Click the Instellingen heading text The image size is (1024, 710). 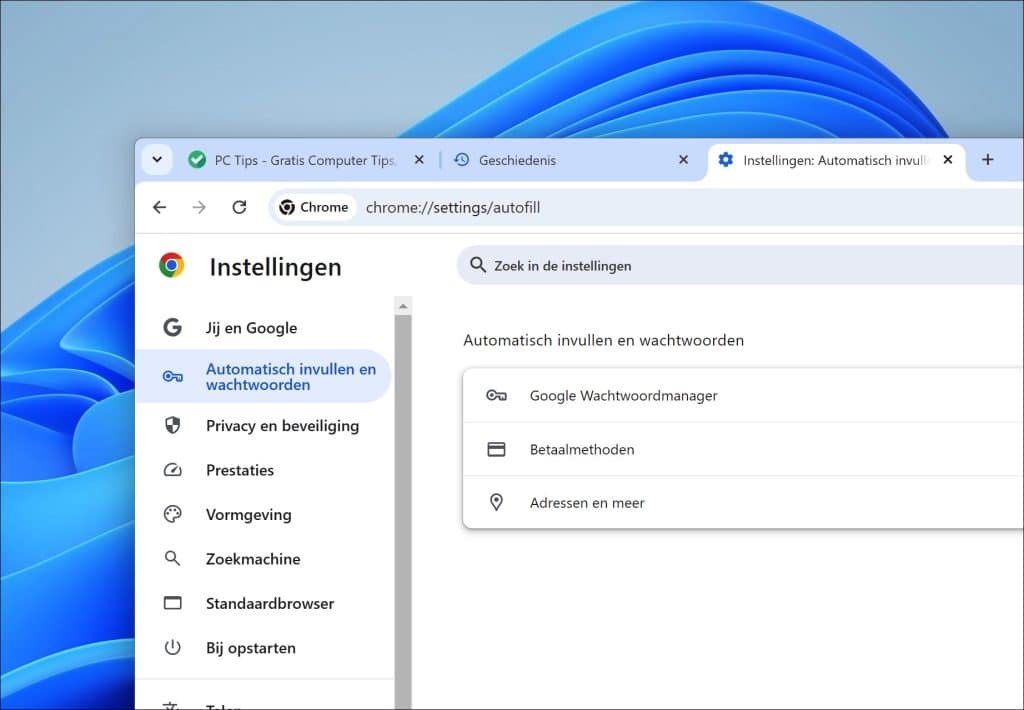coord(275,266)
